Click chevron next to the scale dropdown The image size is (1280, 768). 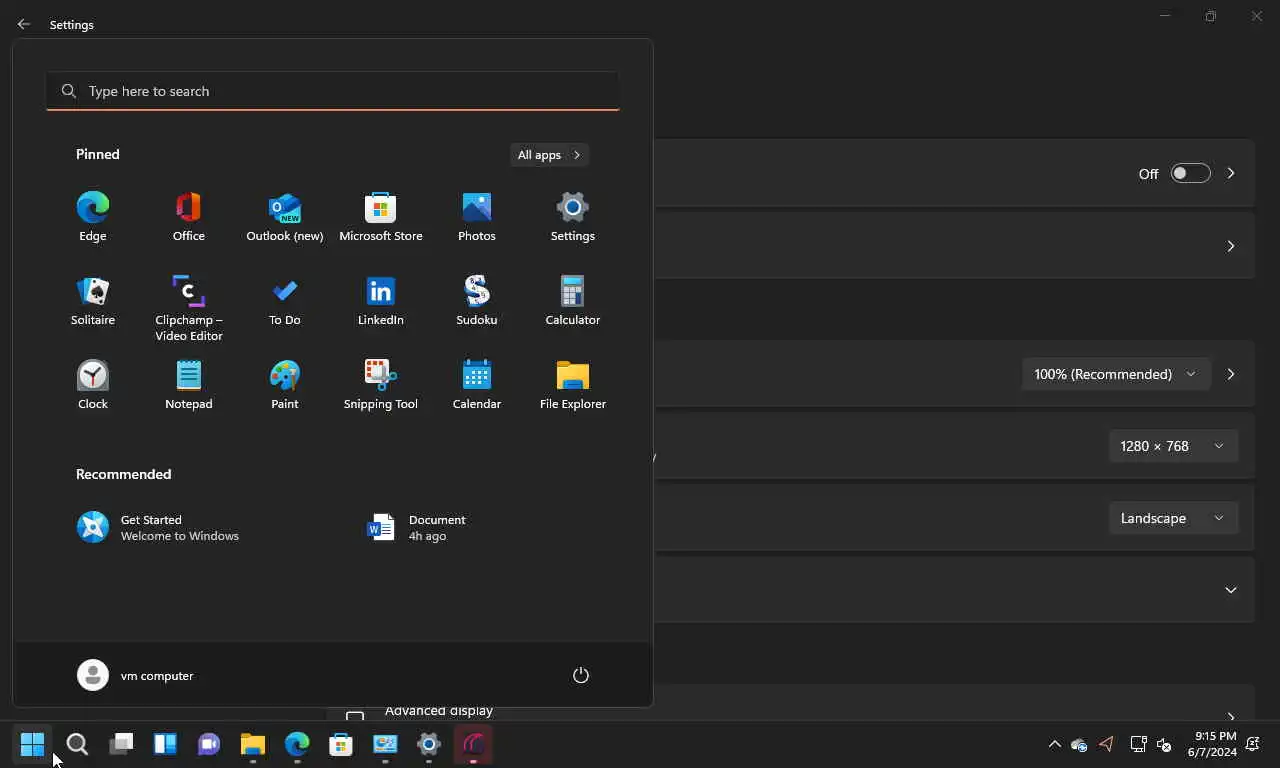(x=1231, y=374)
